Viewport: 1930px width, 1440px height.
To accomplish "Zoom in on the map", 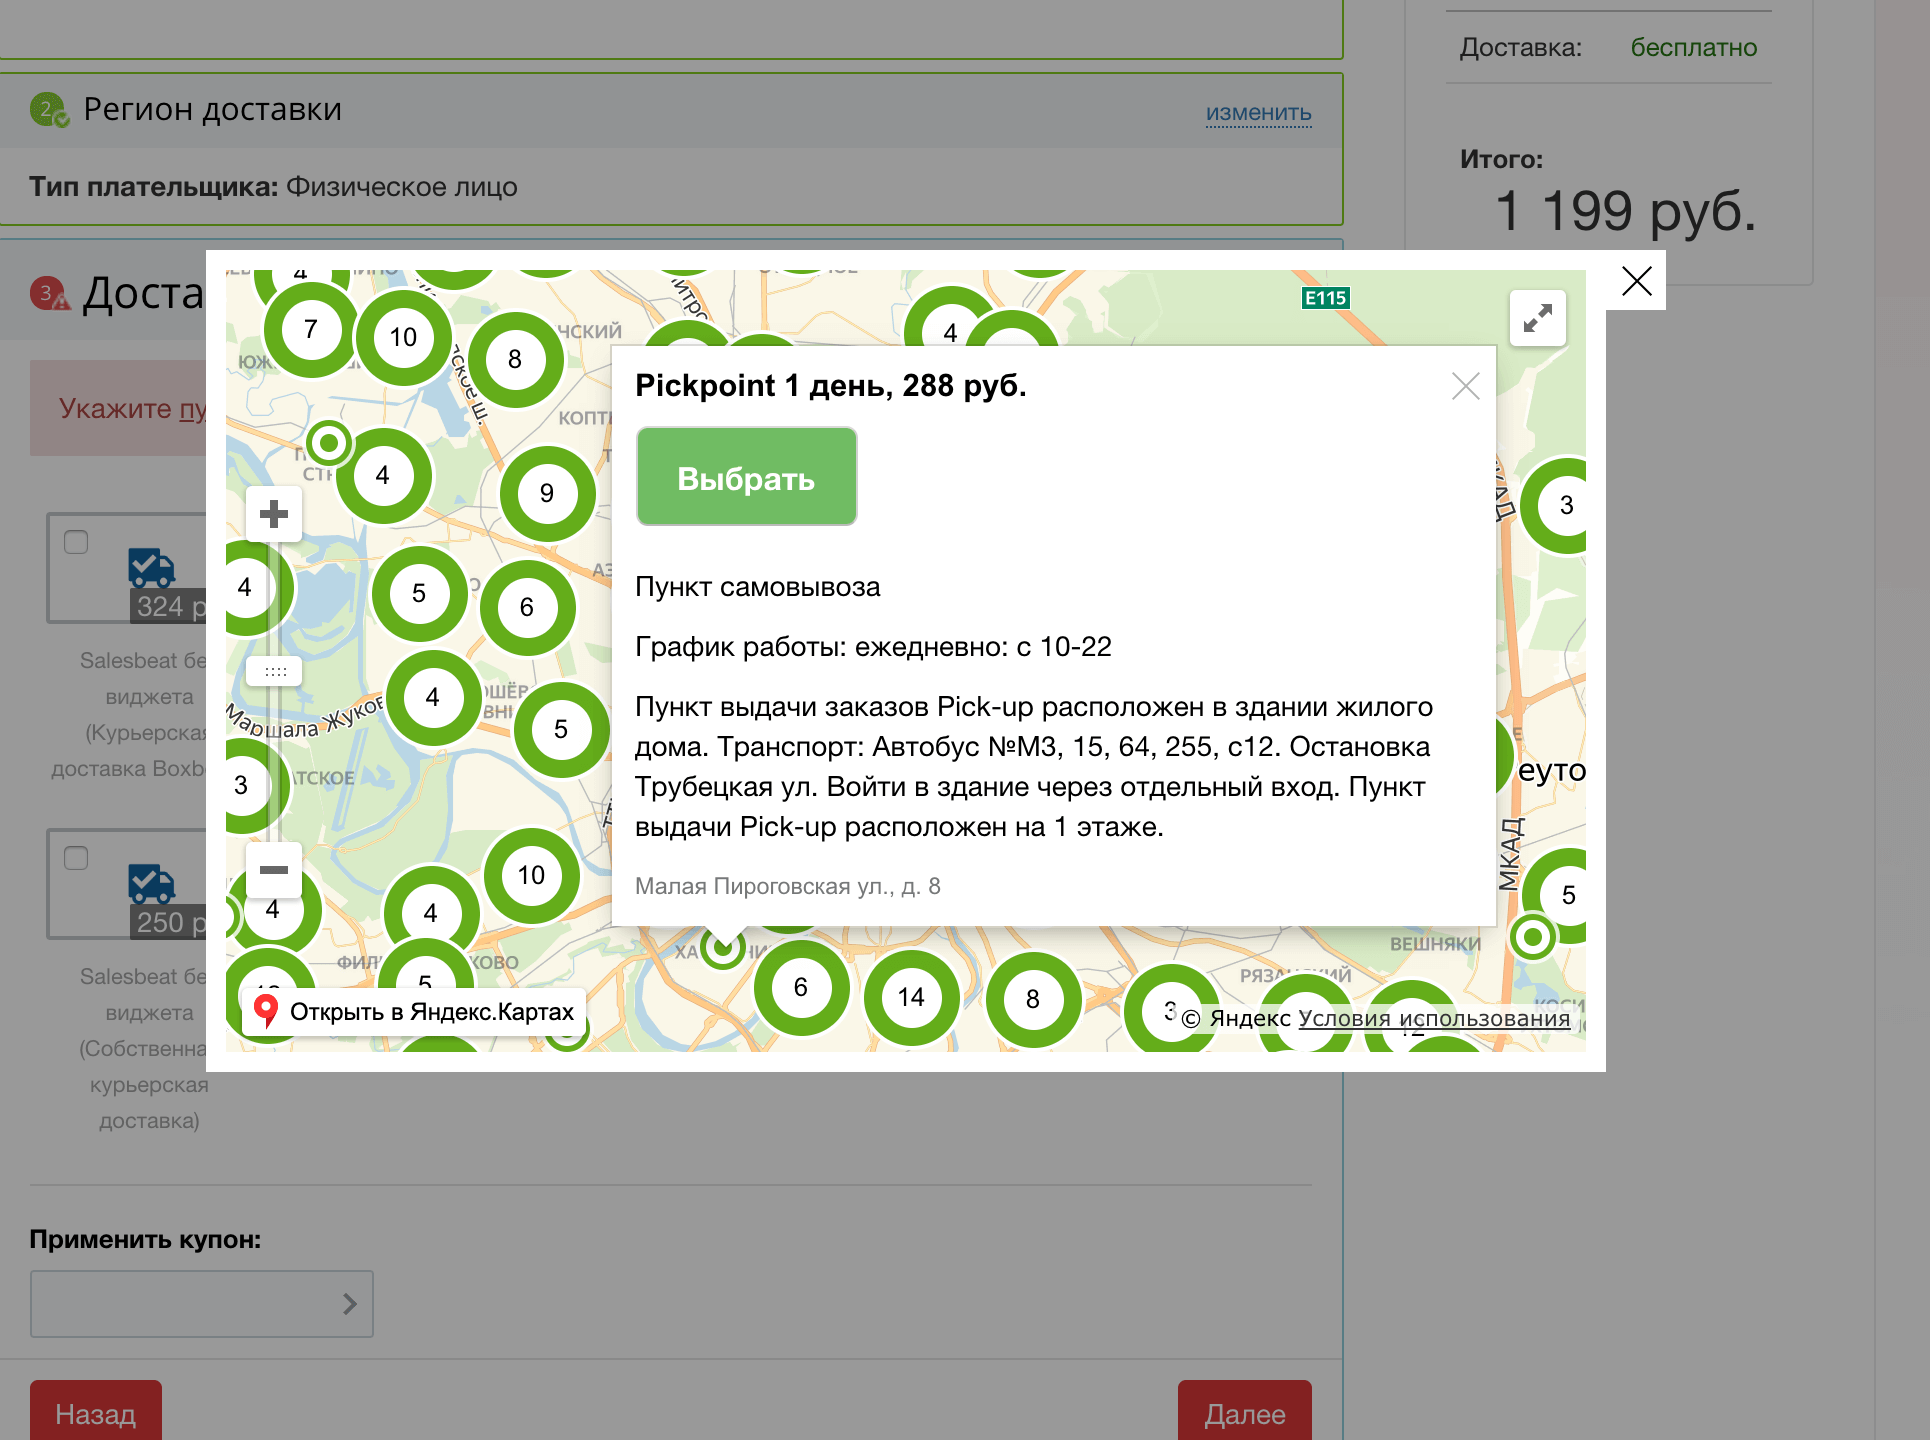I will click(274, 514).
